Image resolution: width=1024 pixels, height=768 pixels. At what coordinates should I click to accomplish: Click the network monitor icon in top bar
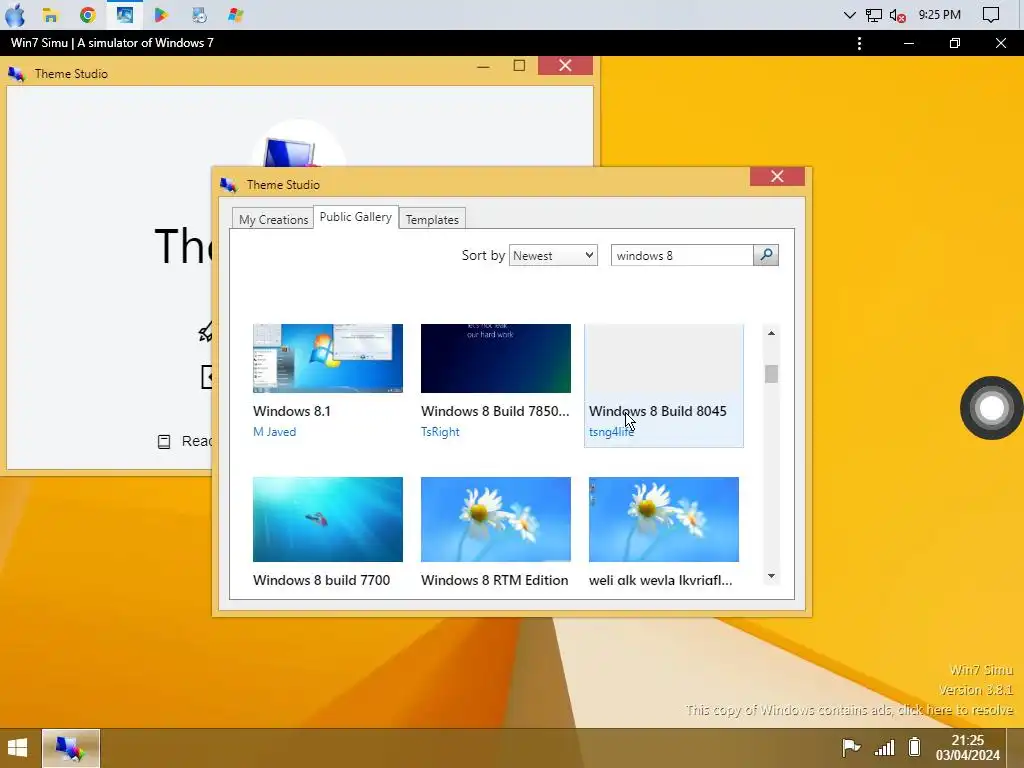(874, 15)
